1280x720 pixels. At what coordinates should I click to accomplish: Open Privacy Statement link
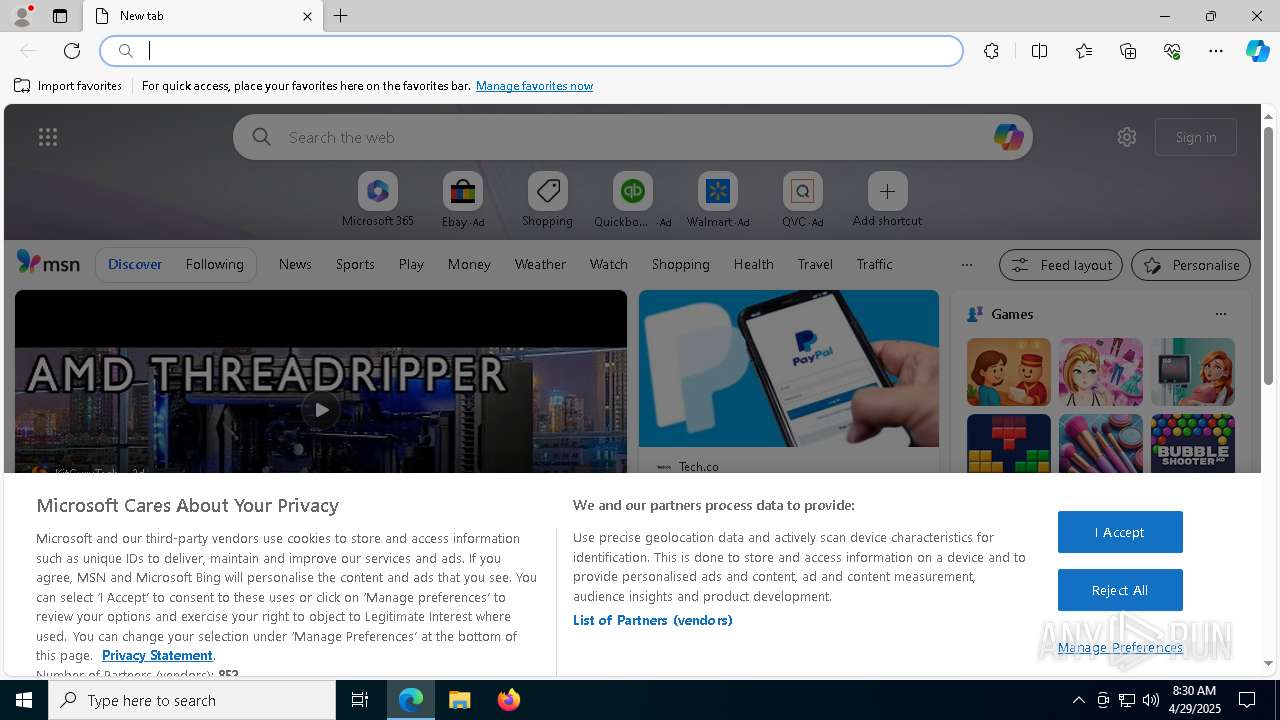[x=157, y=655]
